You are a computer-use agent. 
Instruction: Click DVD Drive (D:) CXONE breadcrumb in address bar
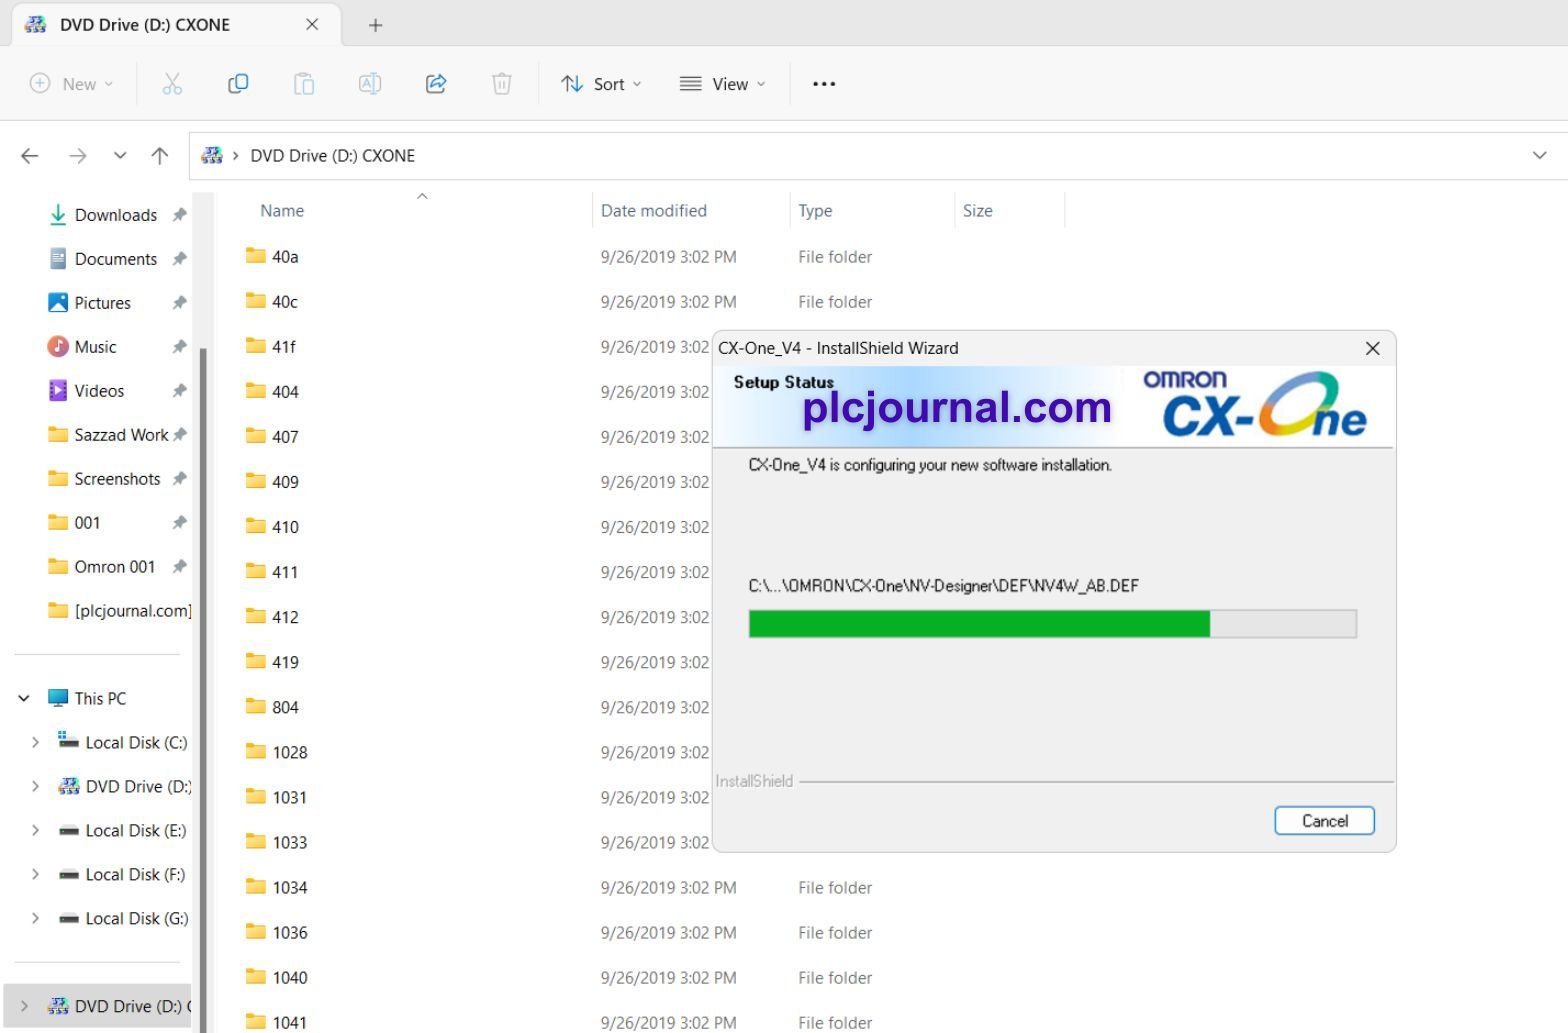[332, 156]
